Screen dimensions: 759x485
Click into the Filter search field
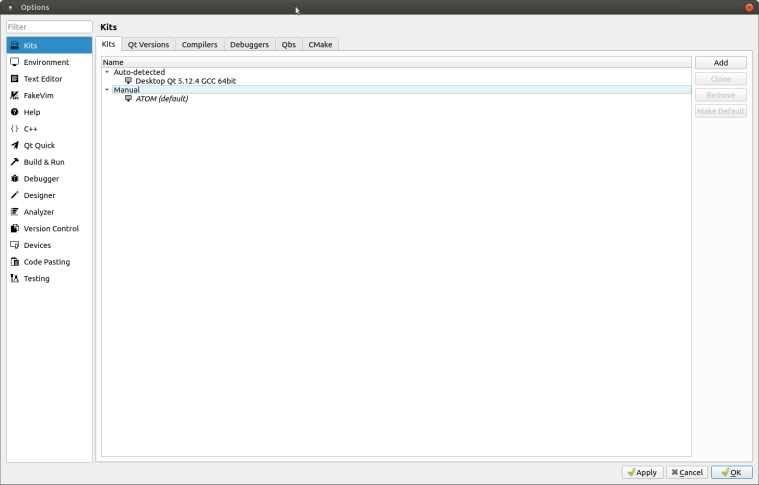[49, 27]
